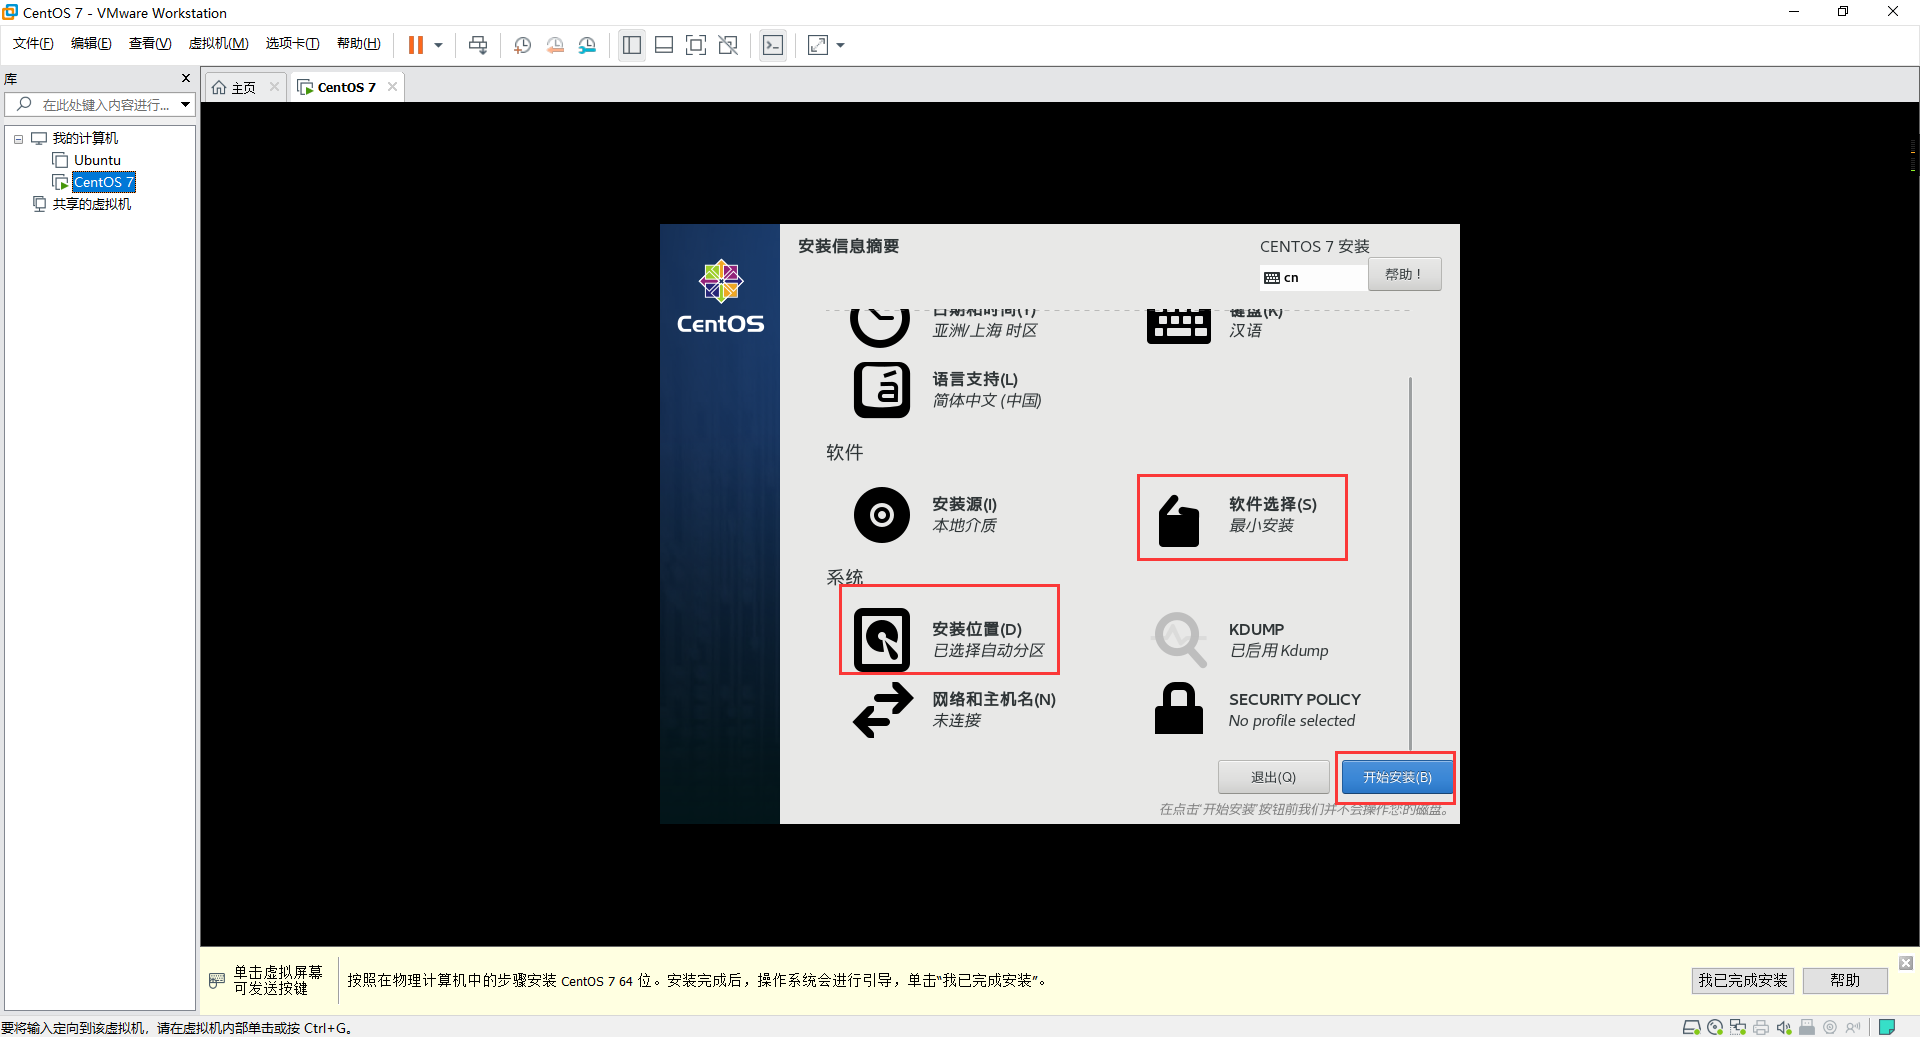Take a snapshot of the virtual machine
The image size is (1920, 1037).
point(522,45)
